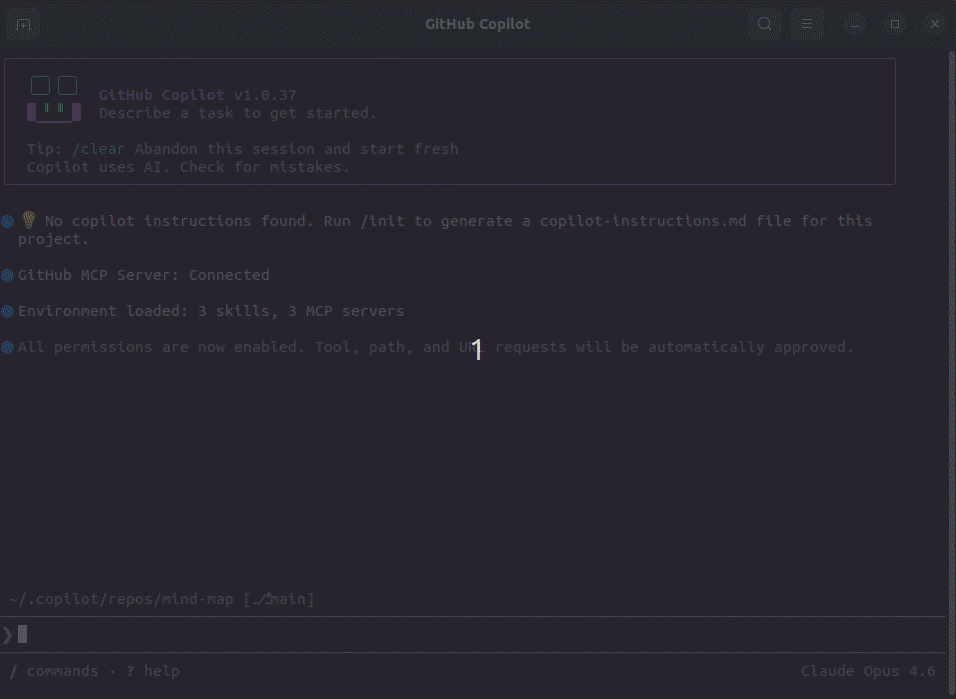This screenshot has height=699, width=956.
Task: Click 'All permissions are now enabled' text
Action: tap(161, 347)
